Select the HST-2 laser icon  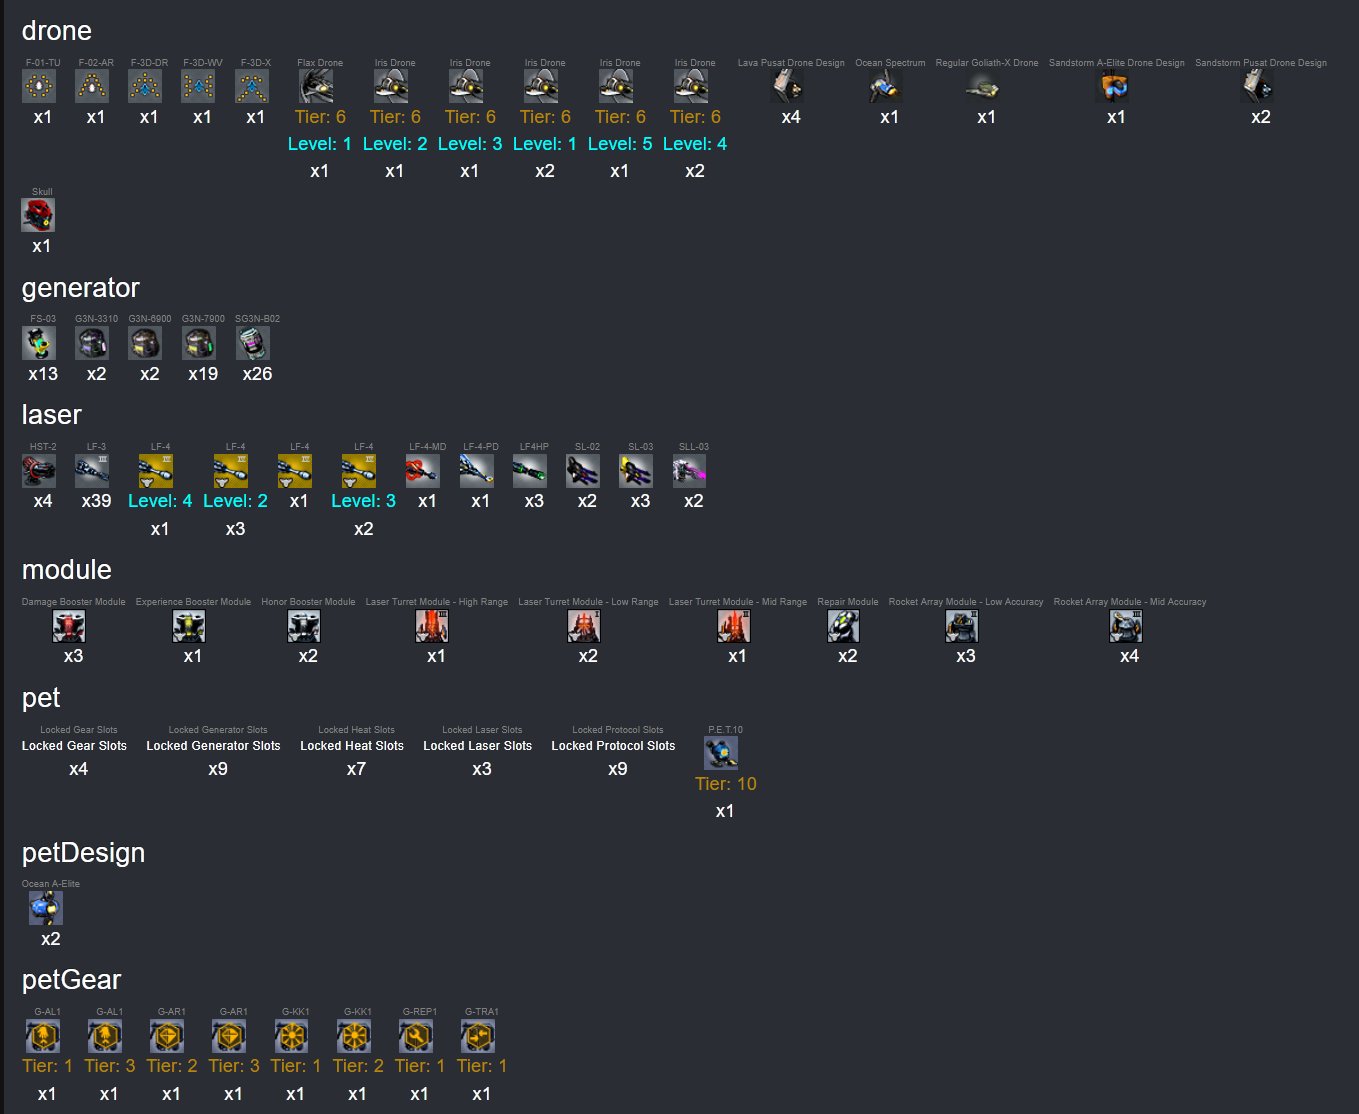pos(39,470)
